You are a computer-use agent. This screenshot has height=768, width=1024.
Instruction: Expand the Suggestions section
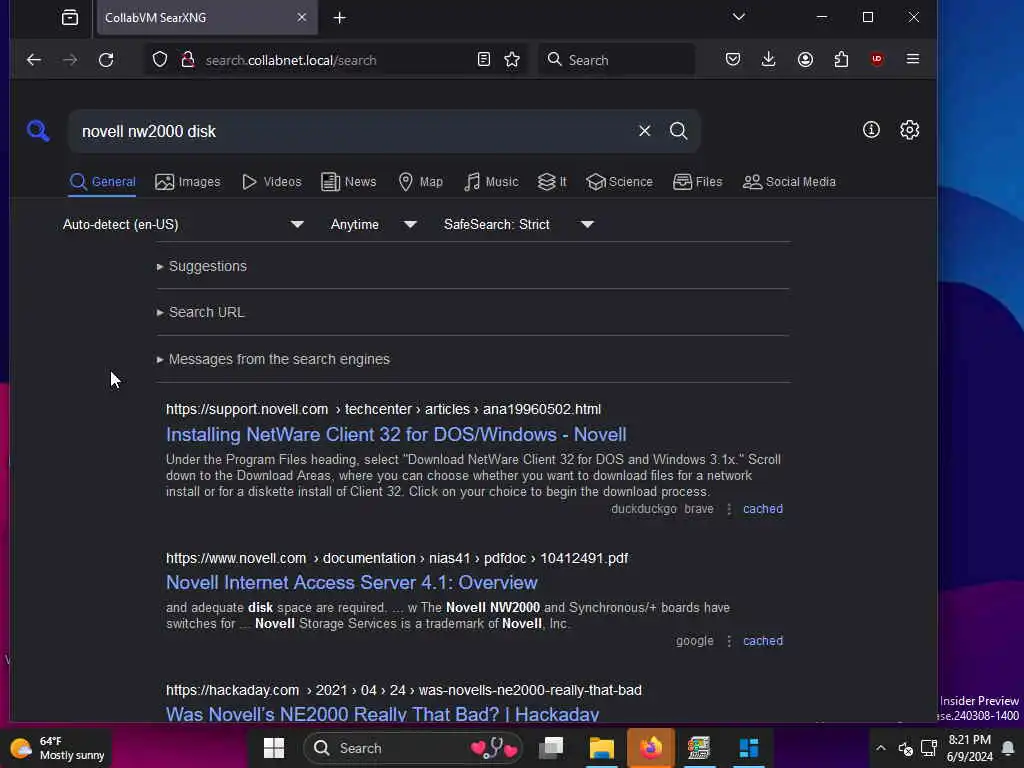pos(201,266)
